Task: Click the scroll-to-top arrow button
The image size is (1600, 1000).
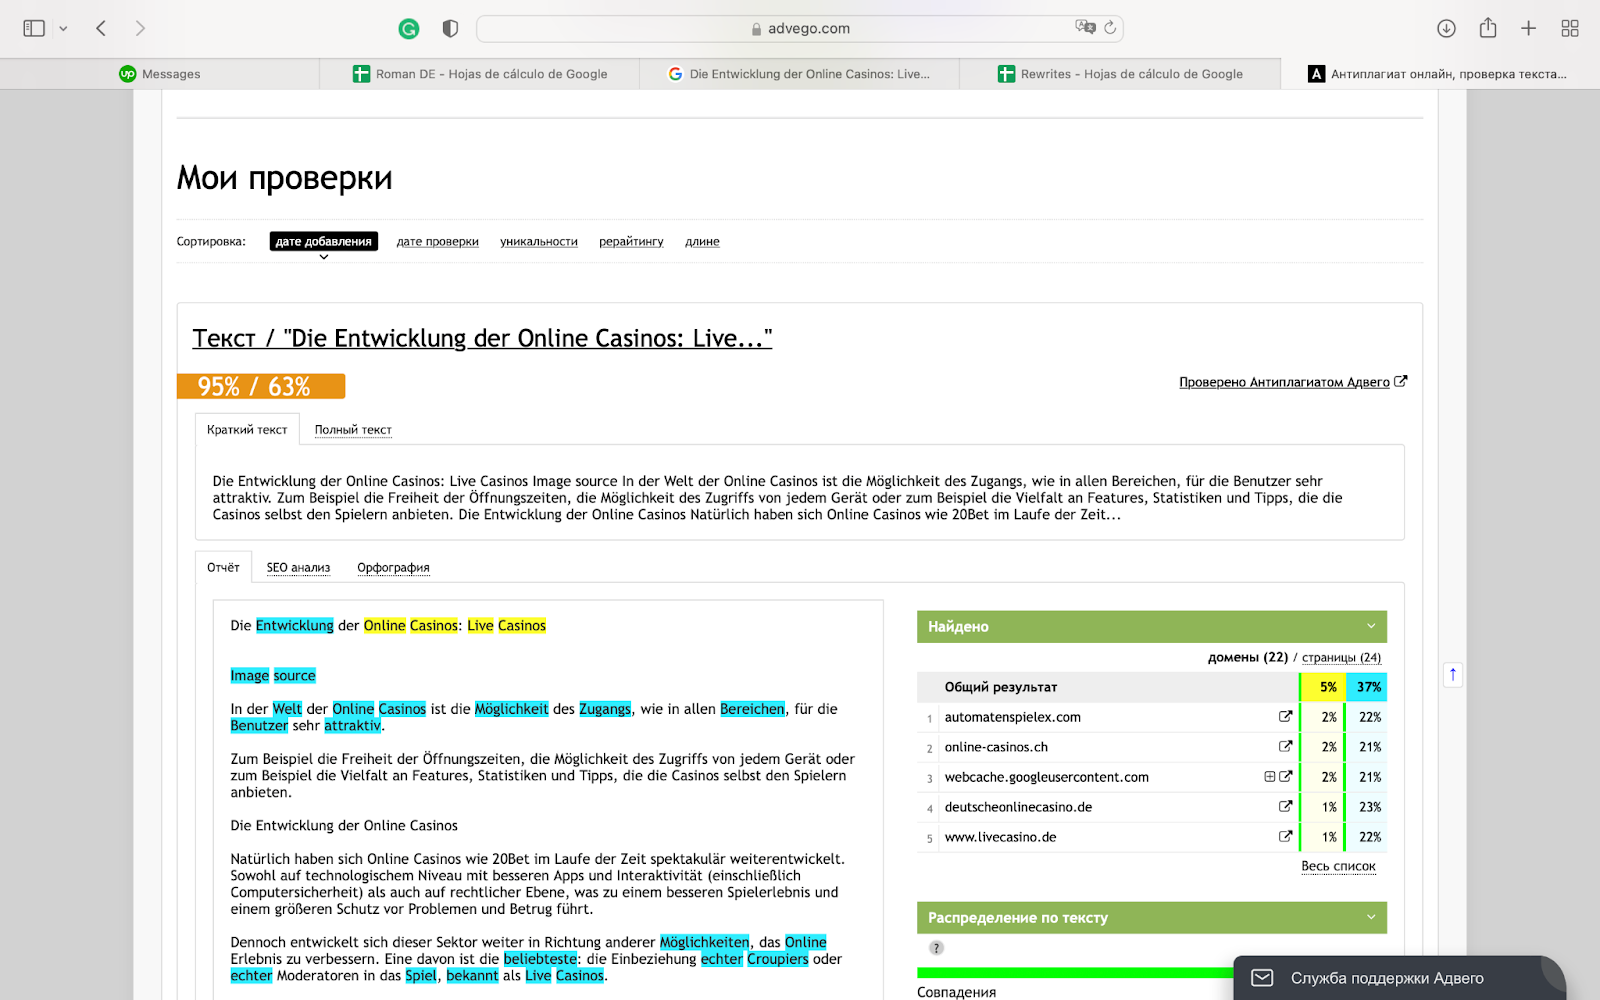Action: coord(1452,675)
